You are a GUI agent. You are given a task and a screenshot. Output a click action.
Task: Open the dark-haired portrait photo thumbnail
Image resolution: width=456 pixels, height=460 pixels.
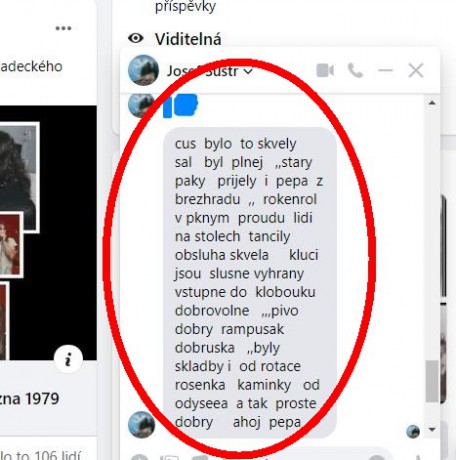tap(19, 177)
